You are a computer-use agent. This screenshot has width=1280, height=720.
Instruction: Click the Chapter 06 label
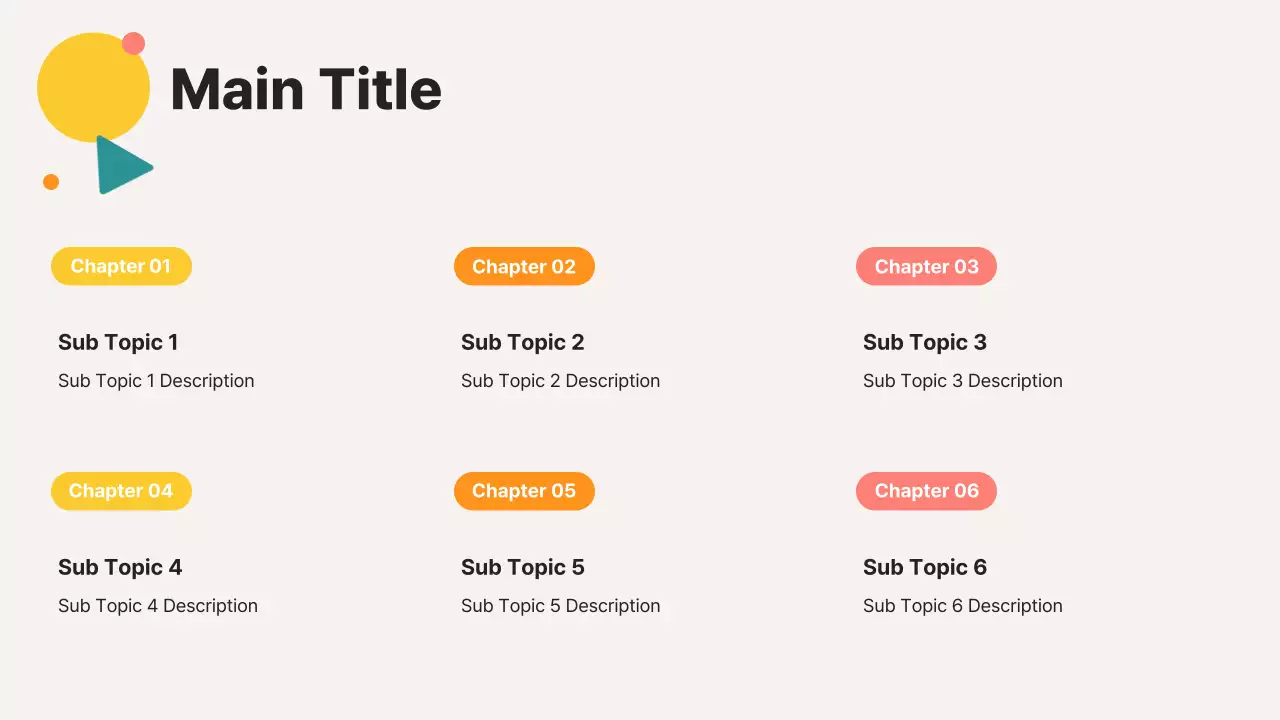926,491
